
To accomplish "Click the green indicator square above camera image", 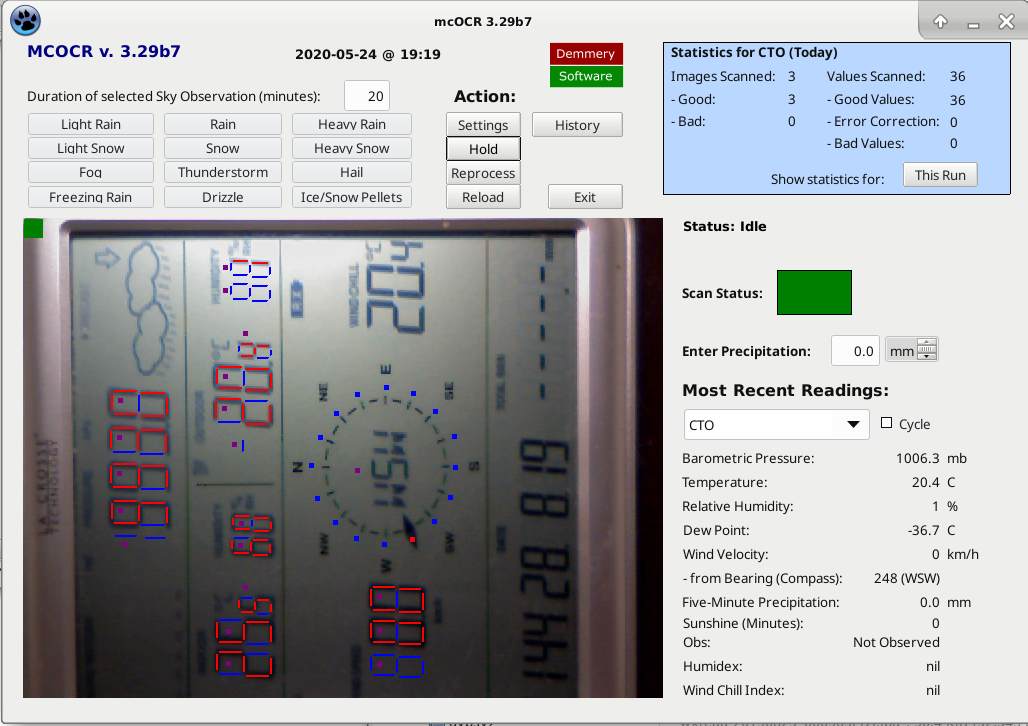I will click(33, 229).
